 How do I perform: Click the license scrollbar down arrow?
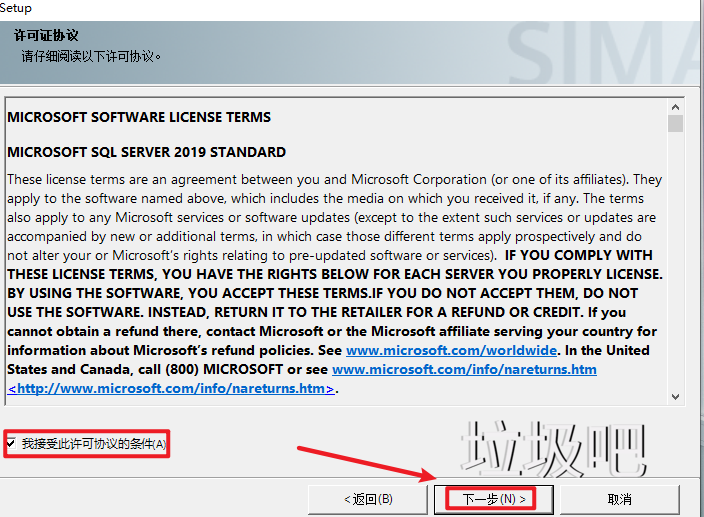[676, 396]
